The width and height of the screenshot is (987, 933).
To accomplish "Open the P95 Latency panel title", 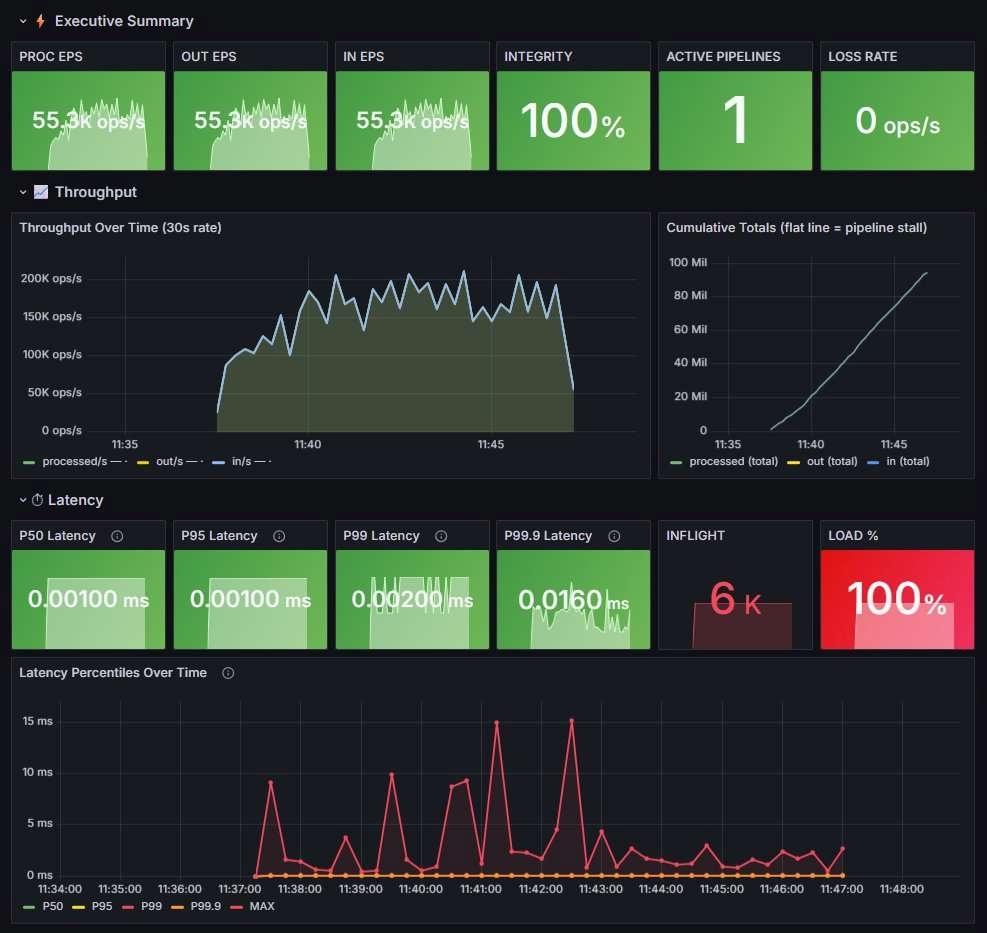I will (219, 536).
